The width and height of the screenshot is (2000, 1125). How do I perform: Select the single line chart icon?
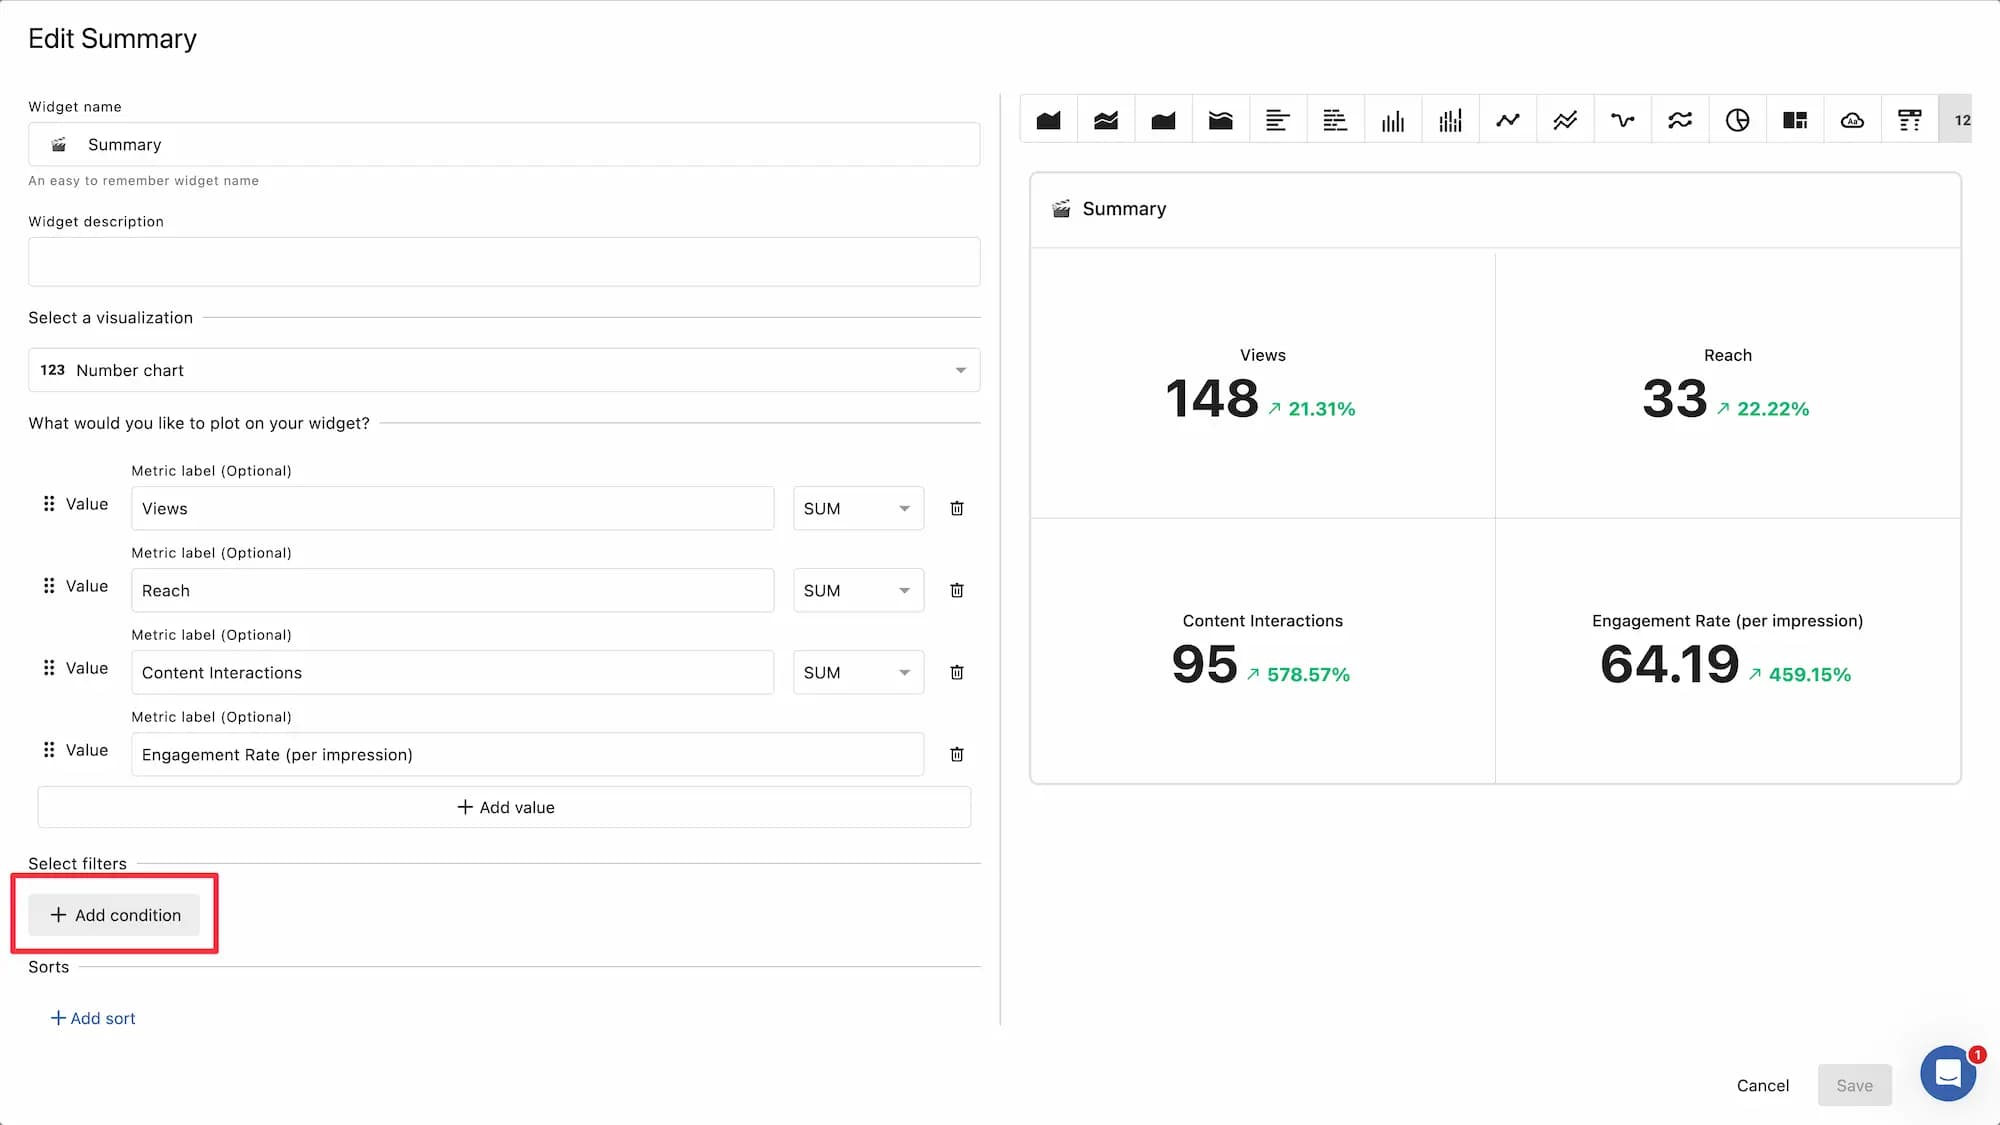[1507, 120]
